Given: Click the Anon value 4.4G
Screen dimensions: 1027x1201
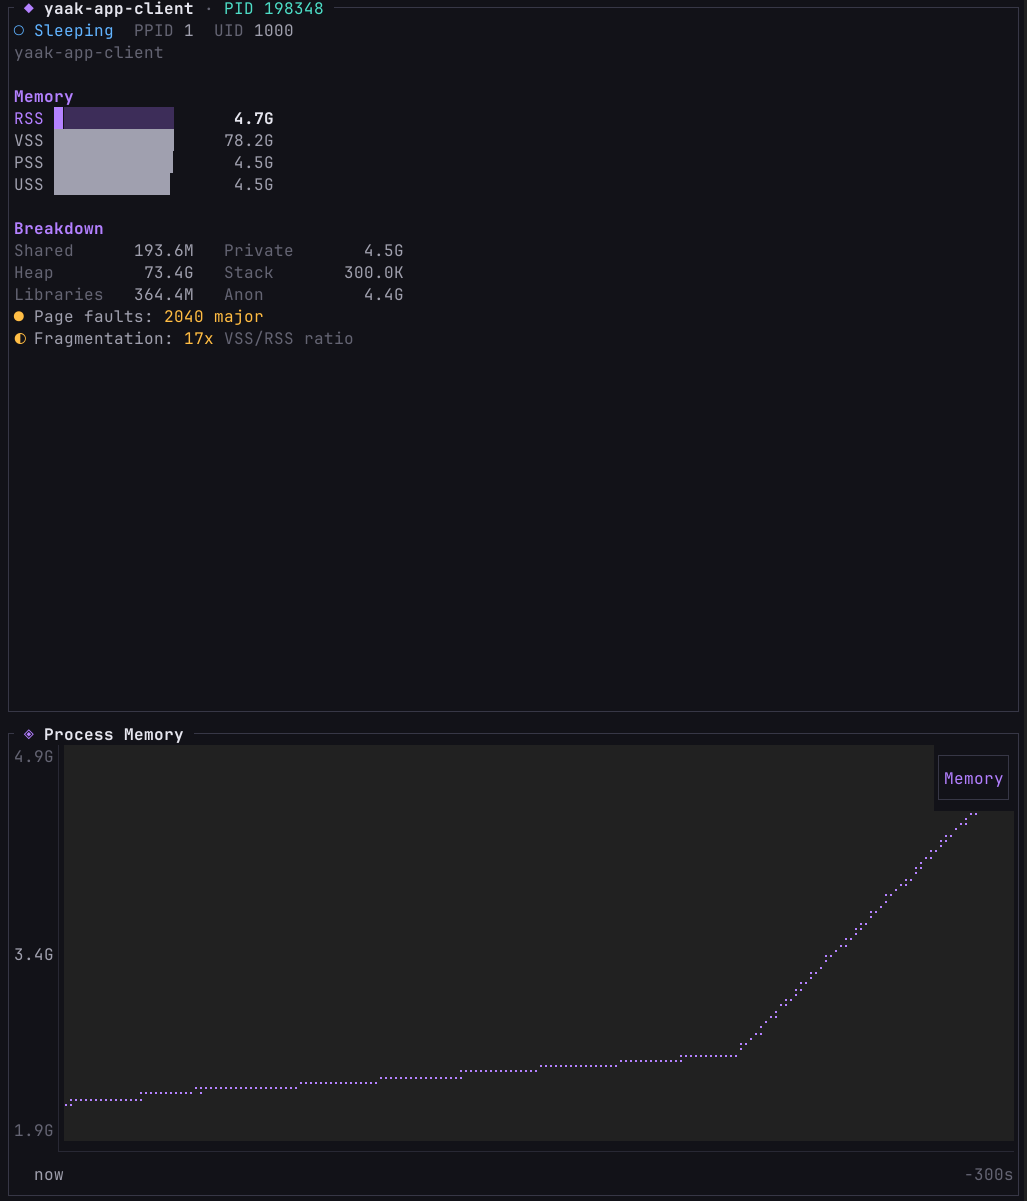Looking at the screenshot, I should [x=384, y=295].
